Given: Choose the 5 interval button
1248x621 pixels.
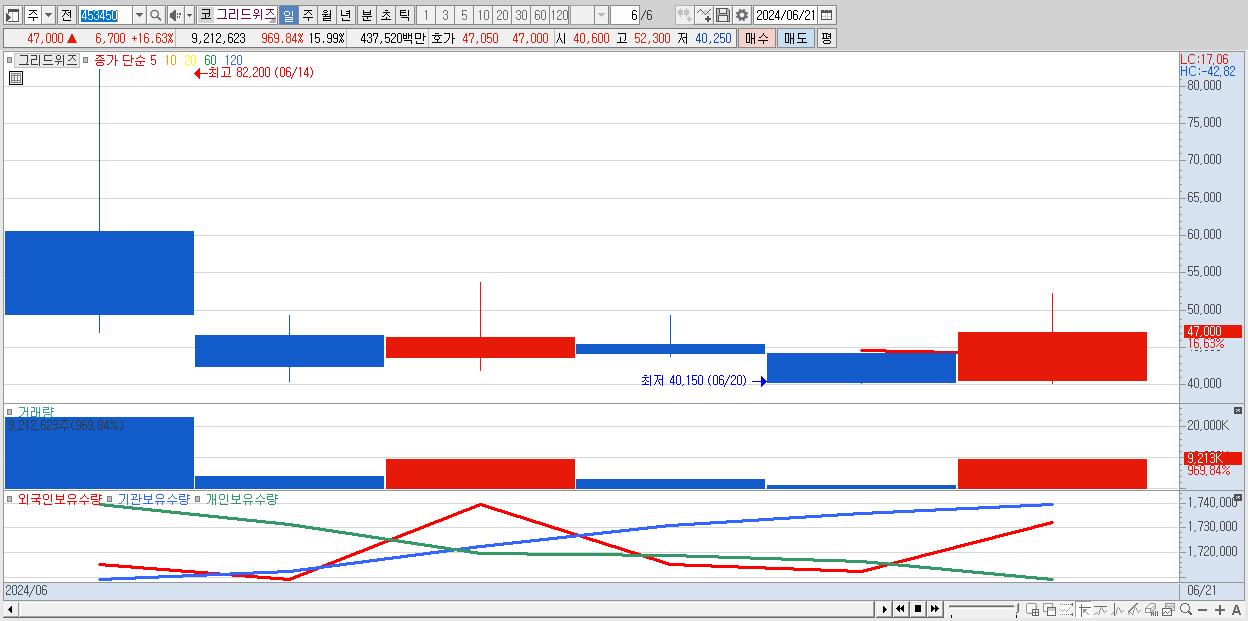Looking at the screenshot, I should [463, 15].
